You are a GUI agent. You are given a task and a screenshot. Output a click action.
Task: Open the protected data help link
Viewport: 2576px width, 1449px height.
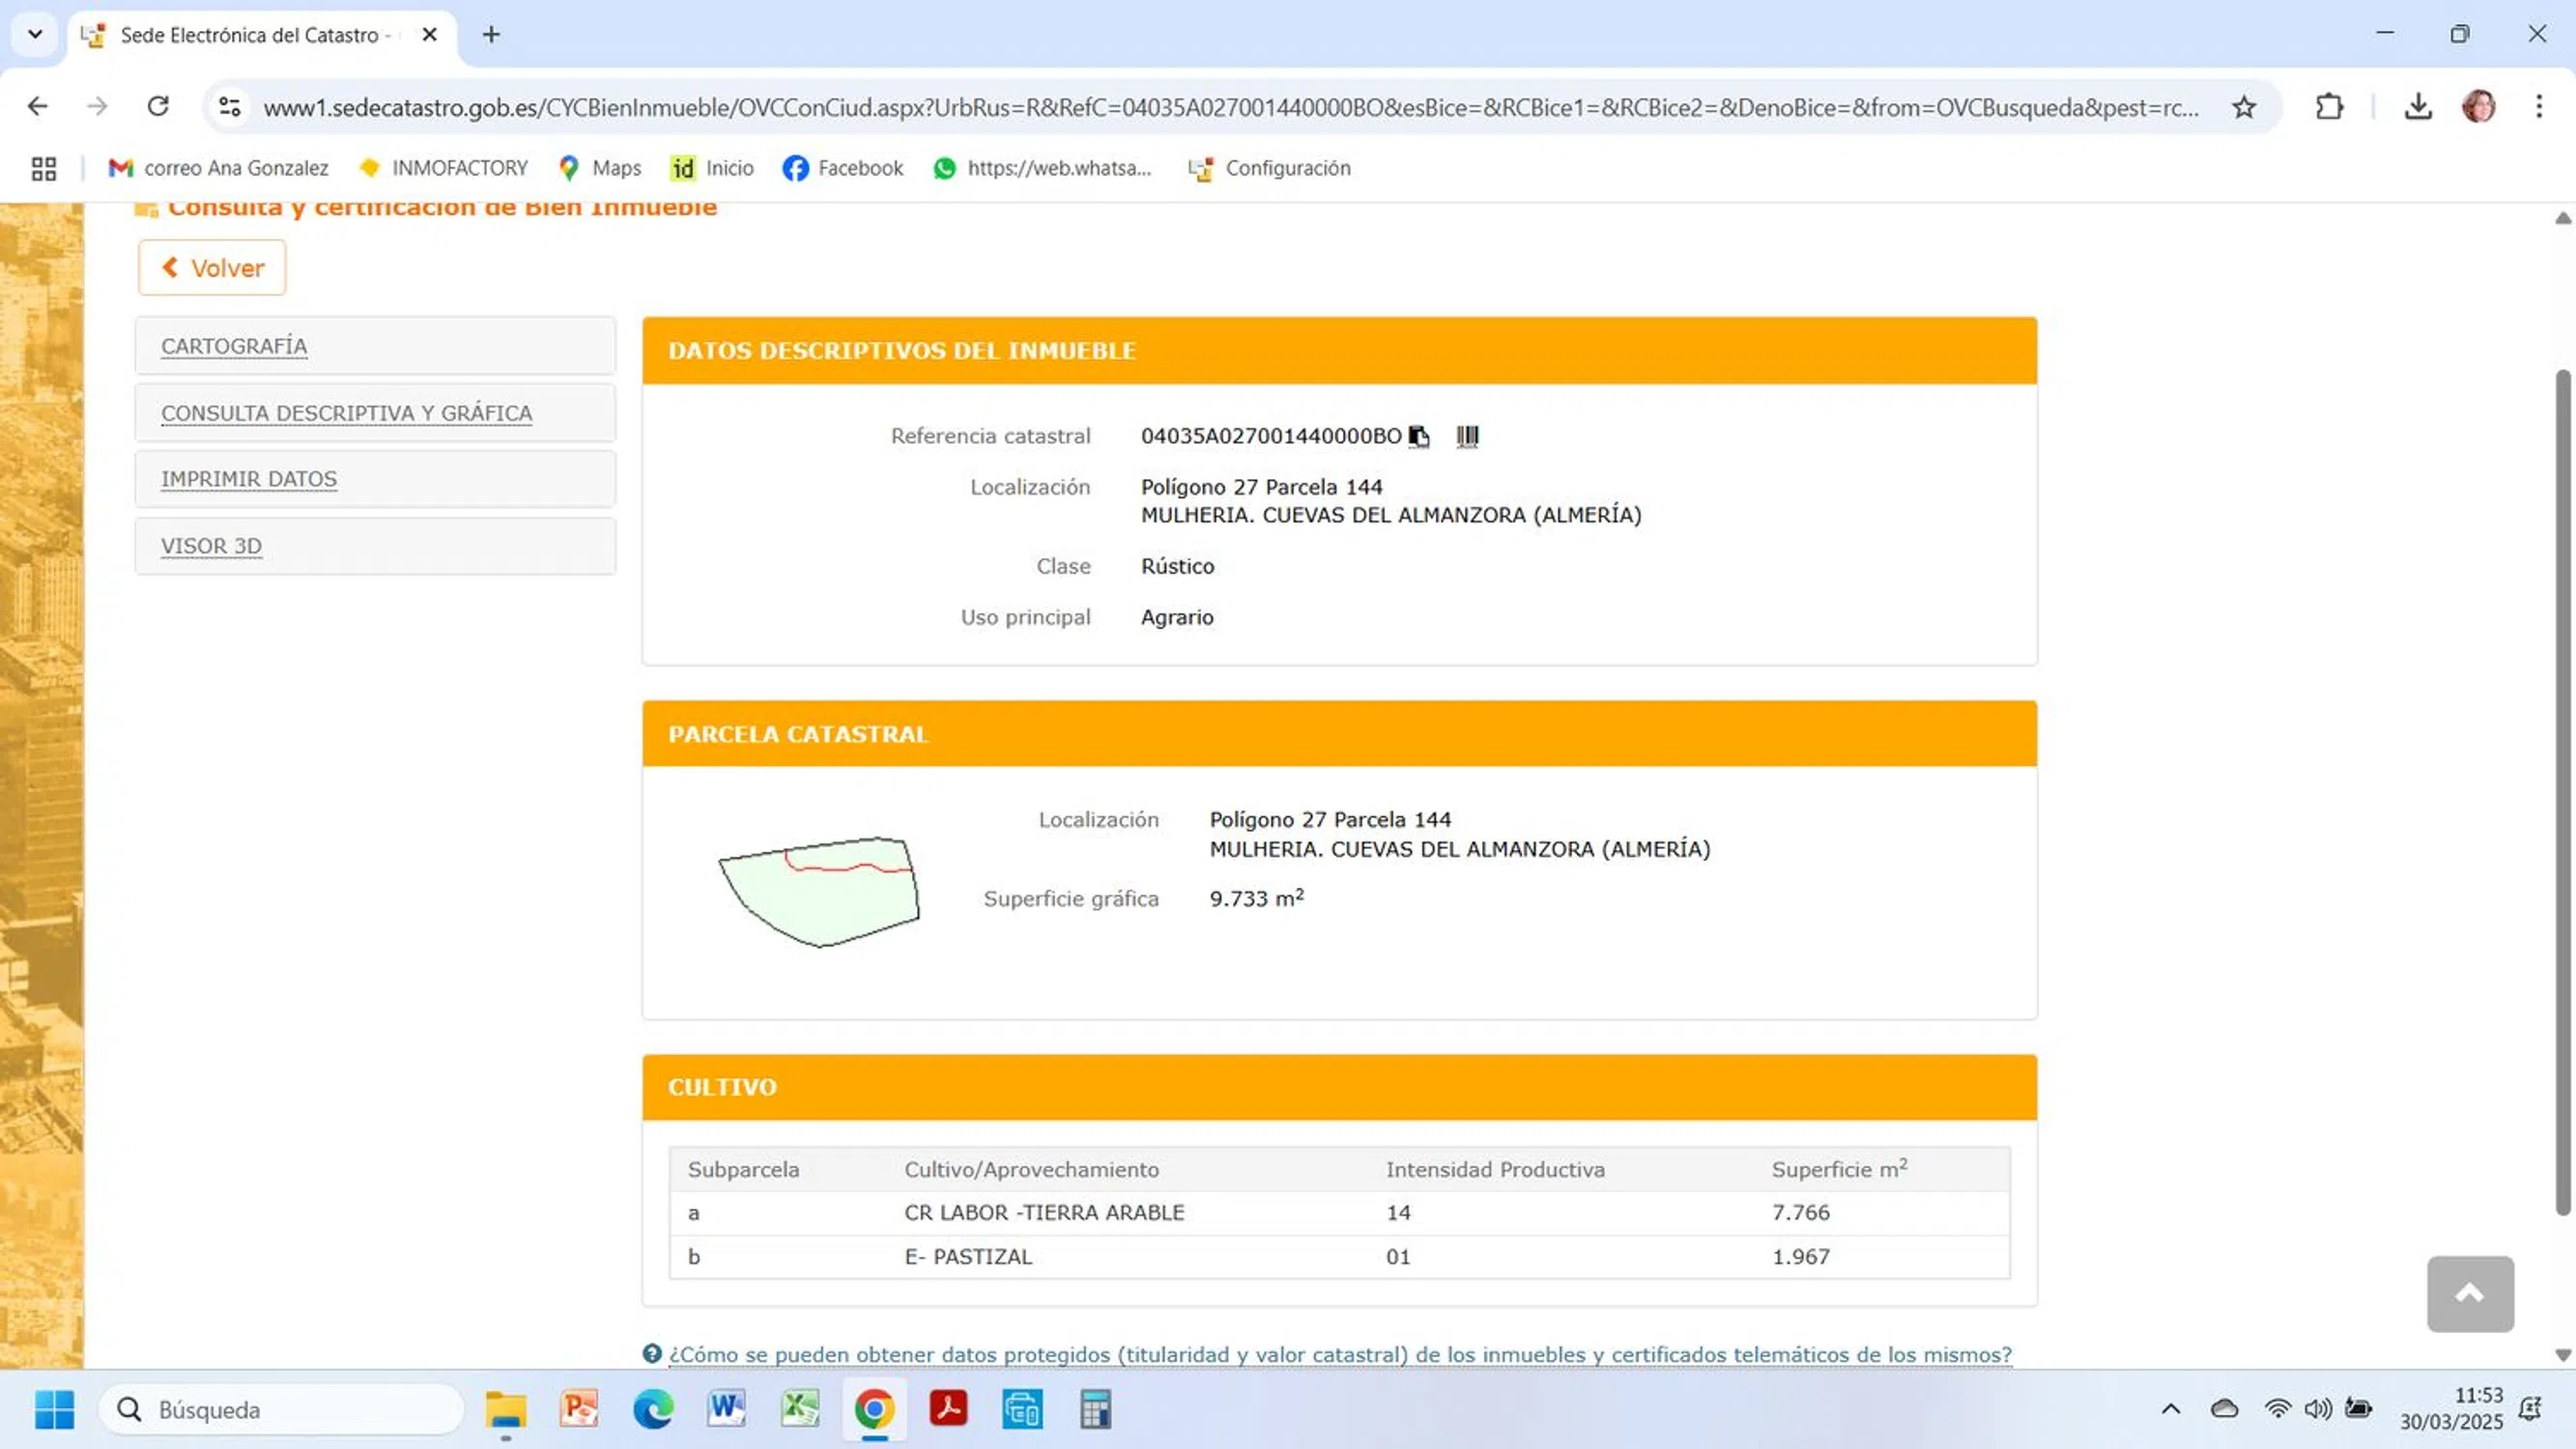pos(1339,1354)
